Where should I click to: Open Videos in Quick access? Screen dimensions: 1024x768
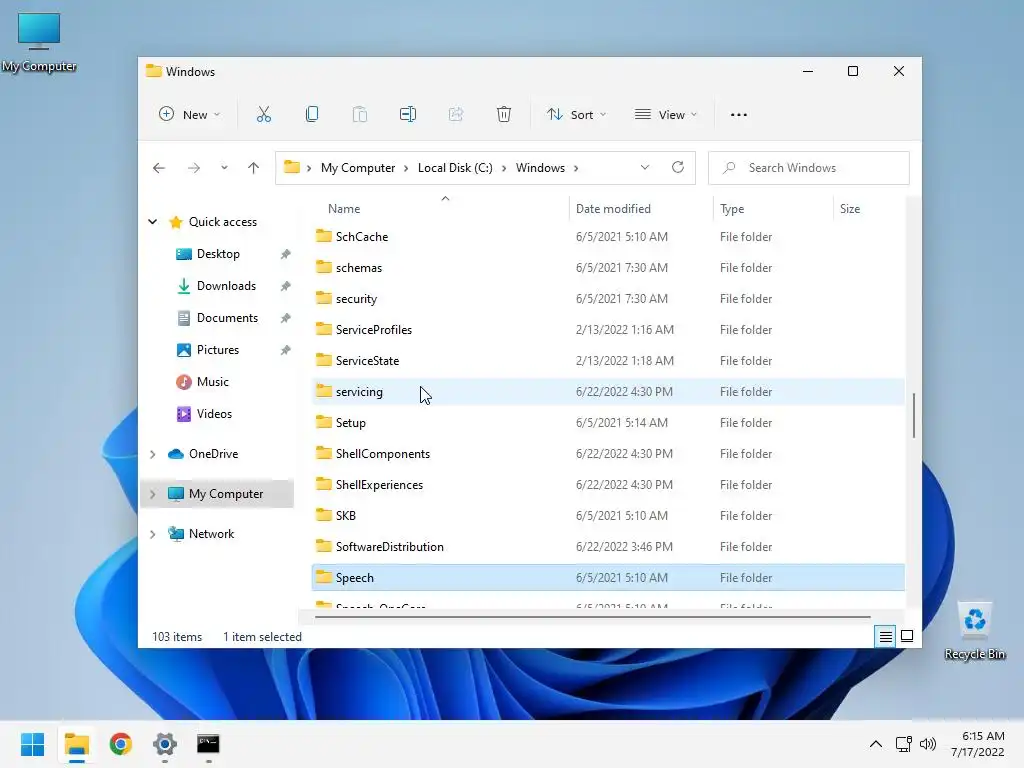[214, 413]
